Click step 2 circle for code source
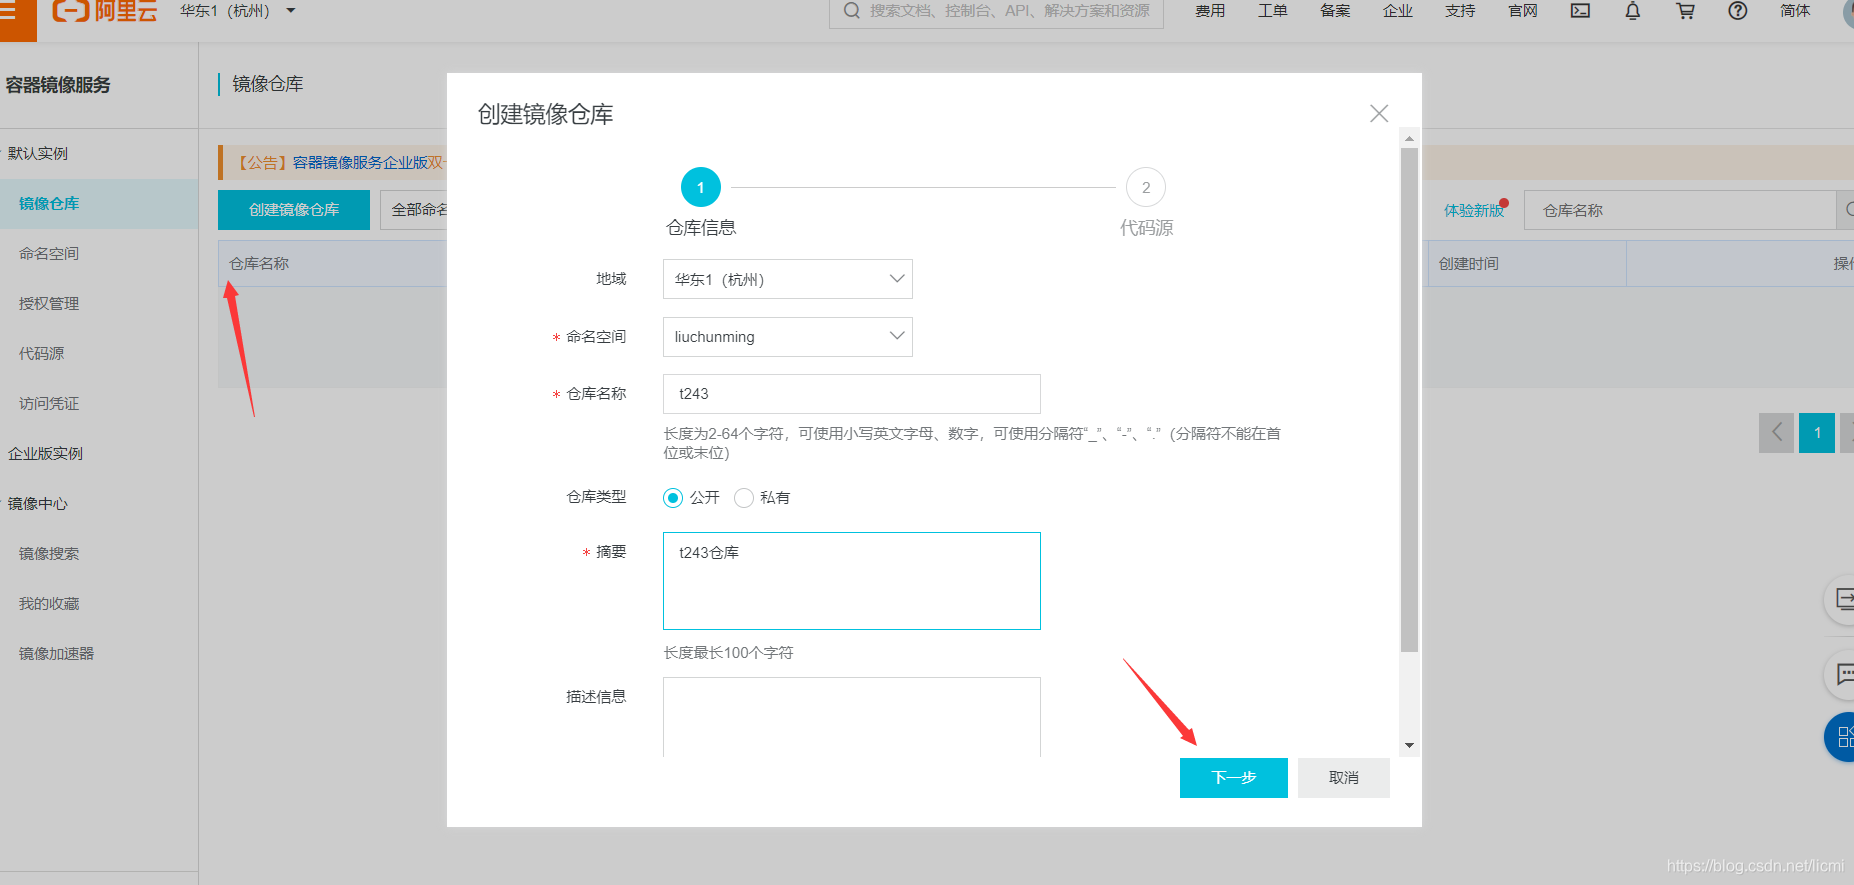This screenshot has width=1854, height=885. click(1146, 187)
